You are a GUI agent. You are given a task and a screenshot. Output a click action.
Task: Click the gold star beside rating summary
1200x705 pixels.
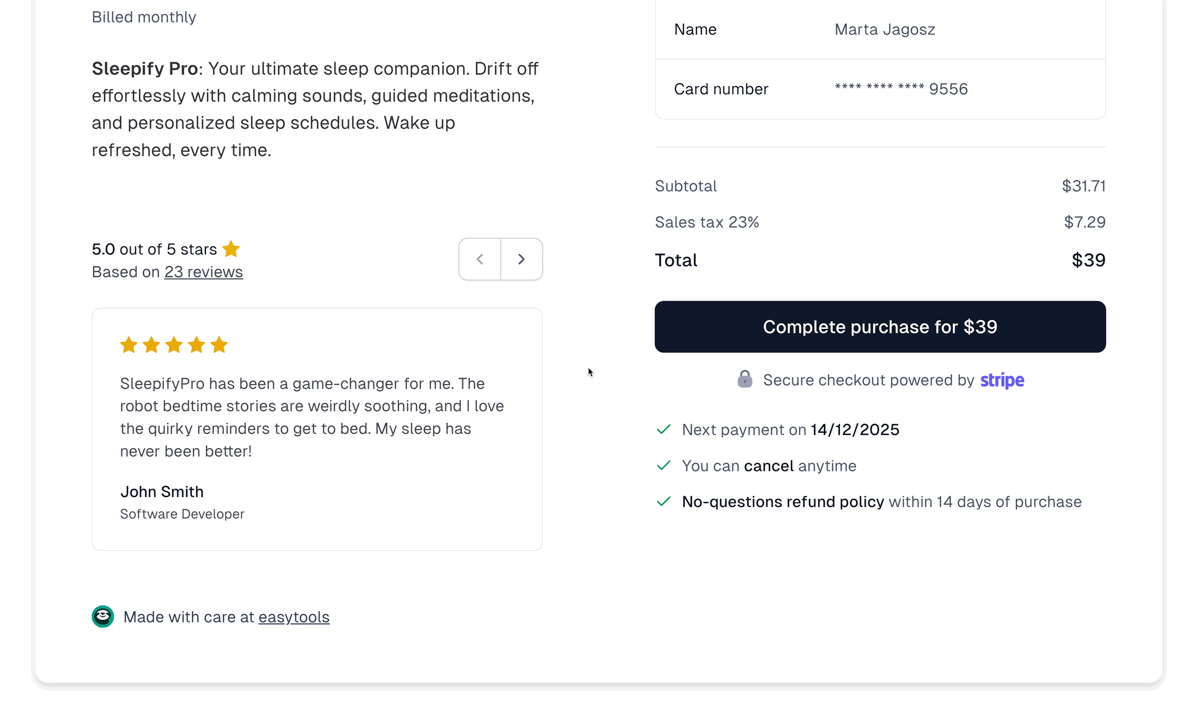231,249
